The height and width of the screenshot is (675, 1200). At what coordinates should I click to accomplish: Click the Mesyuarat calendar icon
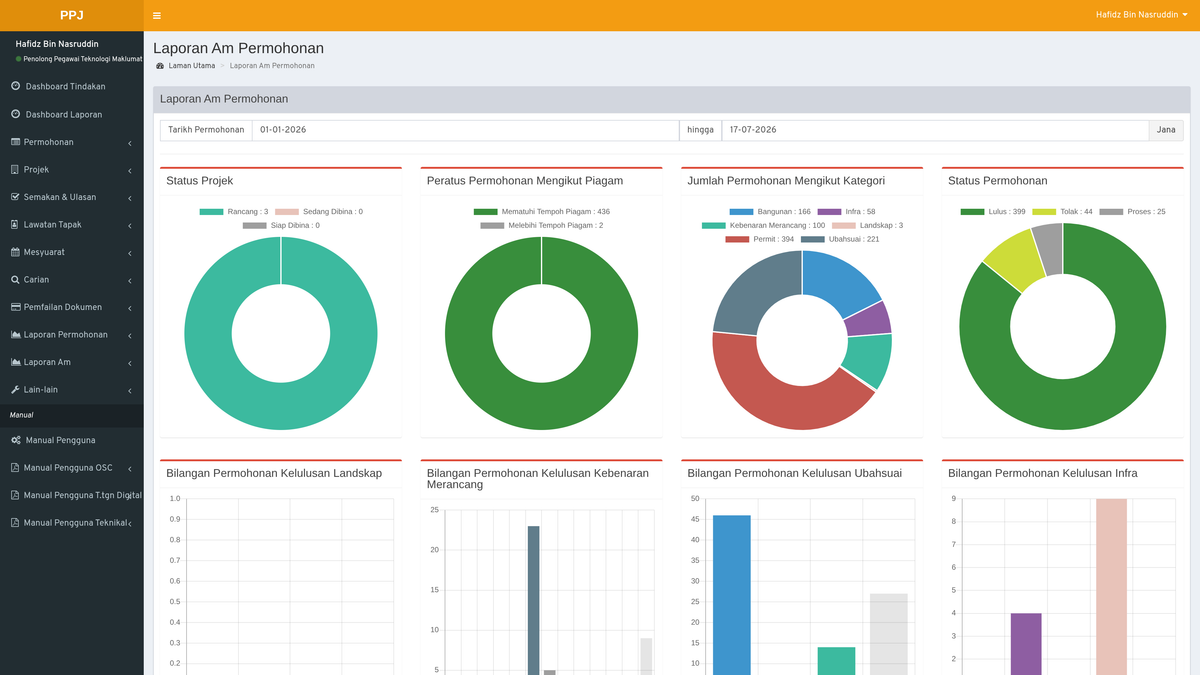click(15, 252)
